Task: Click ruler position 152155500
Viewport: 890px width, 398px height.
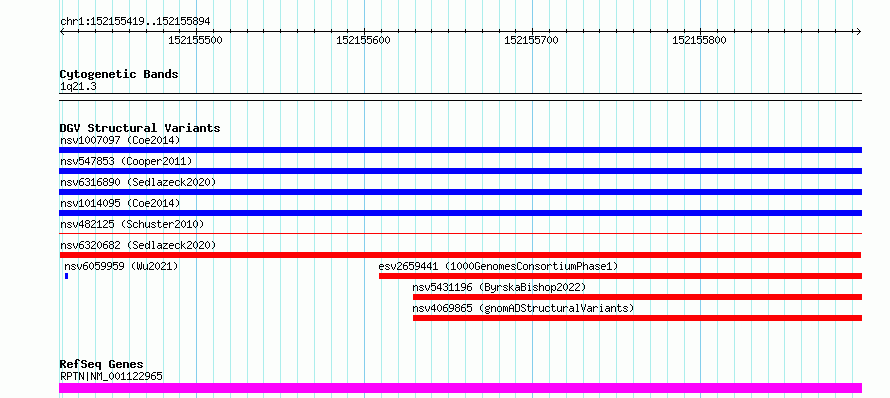Action: click(x=196, y=40)
